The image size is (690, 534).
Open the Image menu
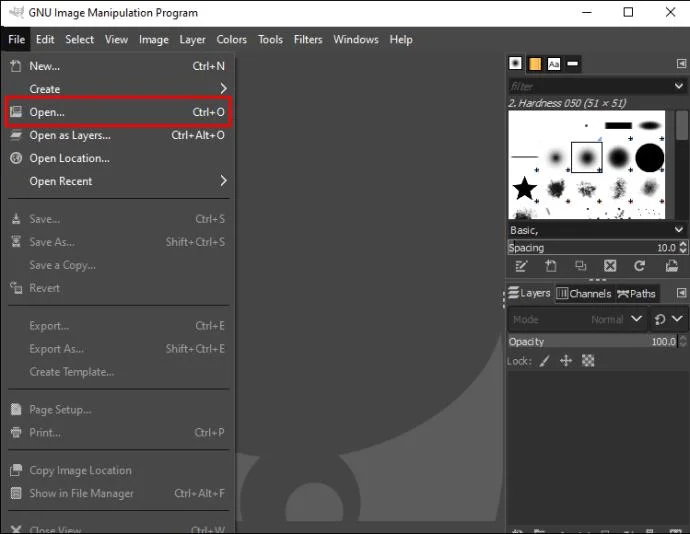154,40
